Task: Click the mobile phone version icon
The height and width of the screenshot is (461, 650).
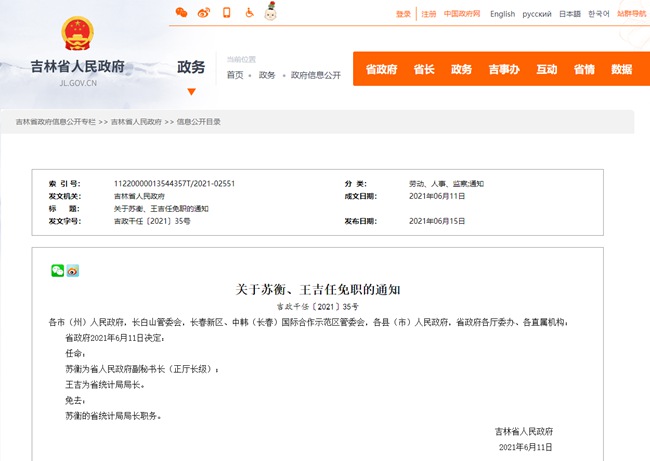Action: pyautogui.click(x=226, y=13)
